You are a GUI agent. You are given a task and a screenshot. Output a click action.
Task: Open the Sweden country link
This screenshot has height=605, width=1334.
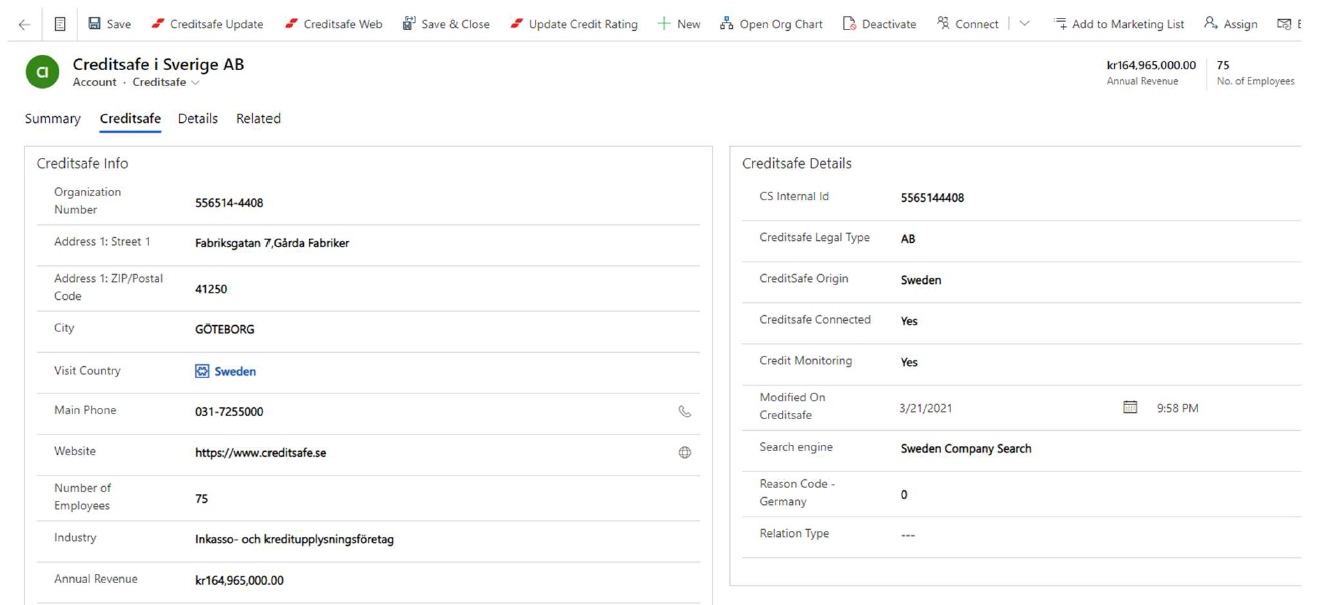(x=235, y=372)
